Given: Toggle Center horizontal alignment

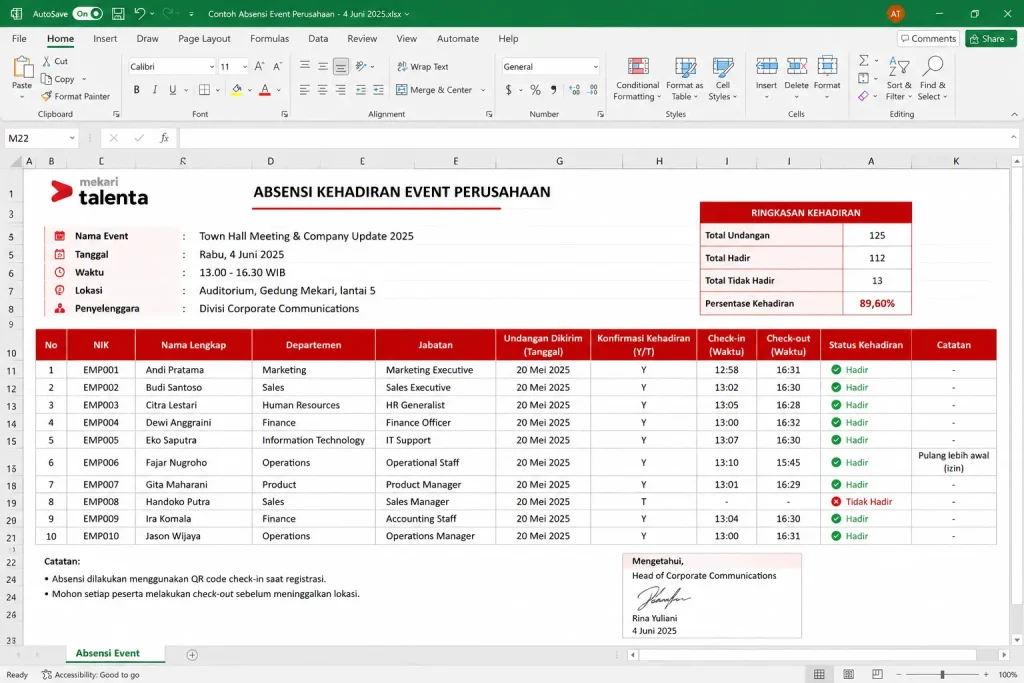Looking at the screenshot, I should click(x=323, y=90).
